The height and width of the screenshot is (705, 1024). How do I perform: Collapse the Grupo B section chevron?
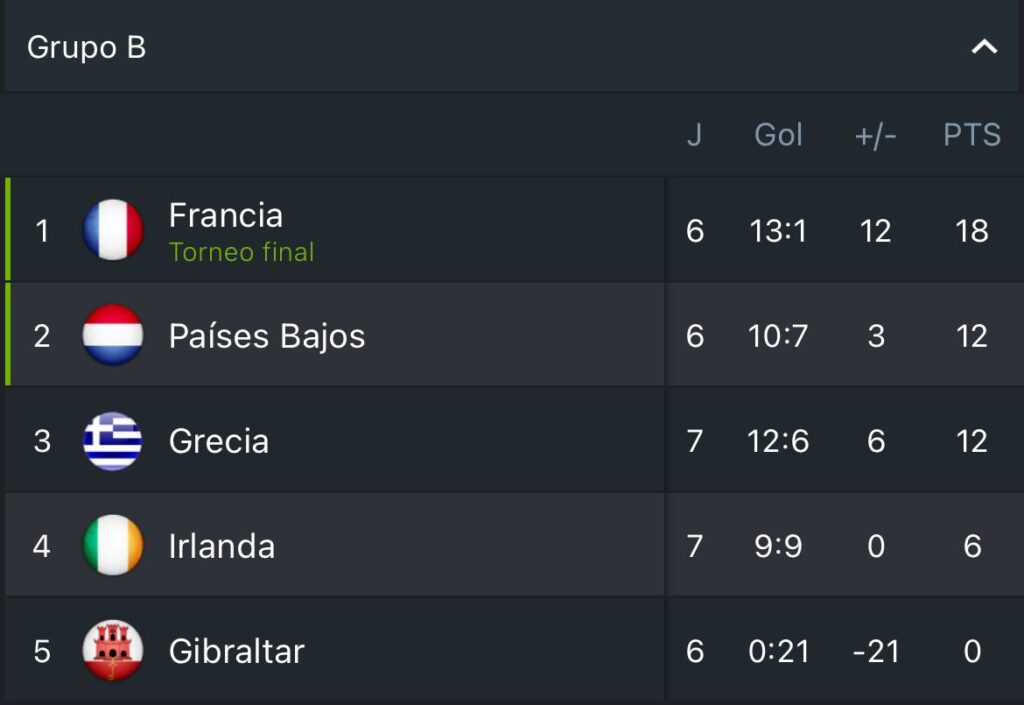pos(985,47)
